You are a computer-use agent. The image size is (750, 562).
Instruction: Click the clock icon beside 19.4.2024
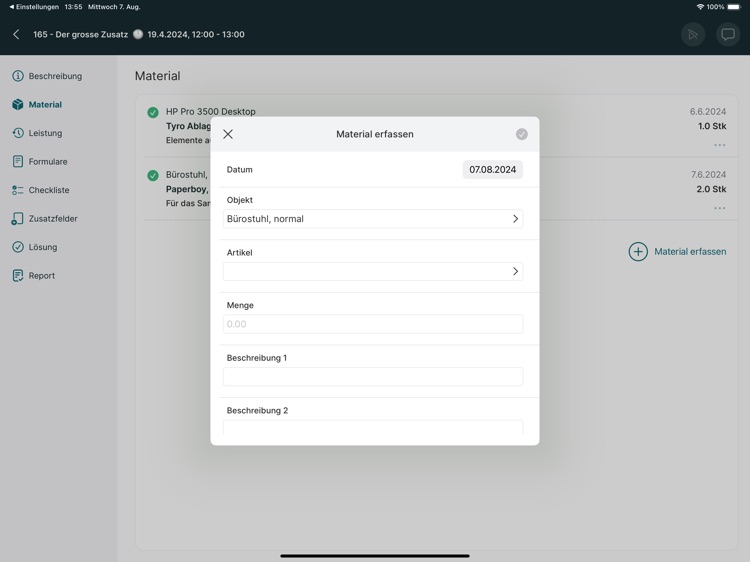pyautogui.click(x=138, y=34)
